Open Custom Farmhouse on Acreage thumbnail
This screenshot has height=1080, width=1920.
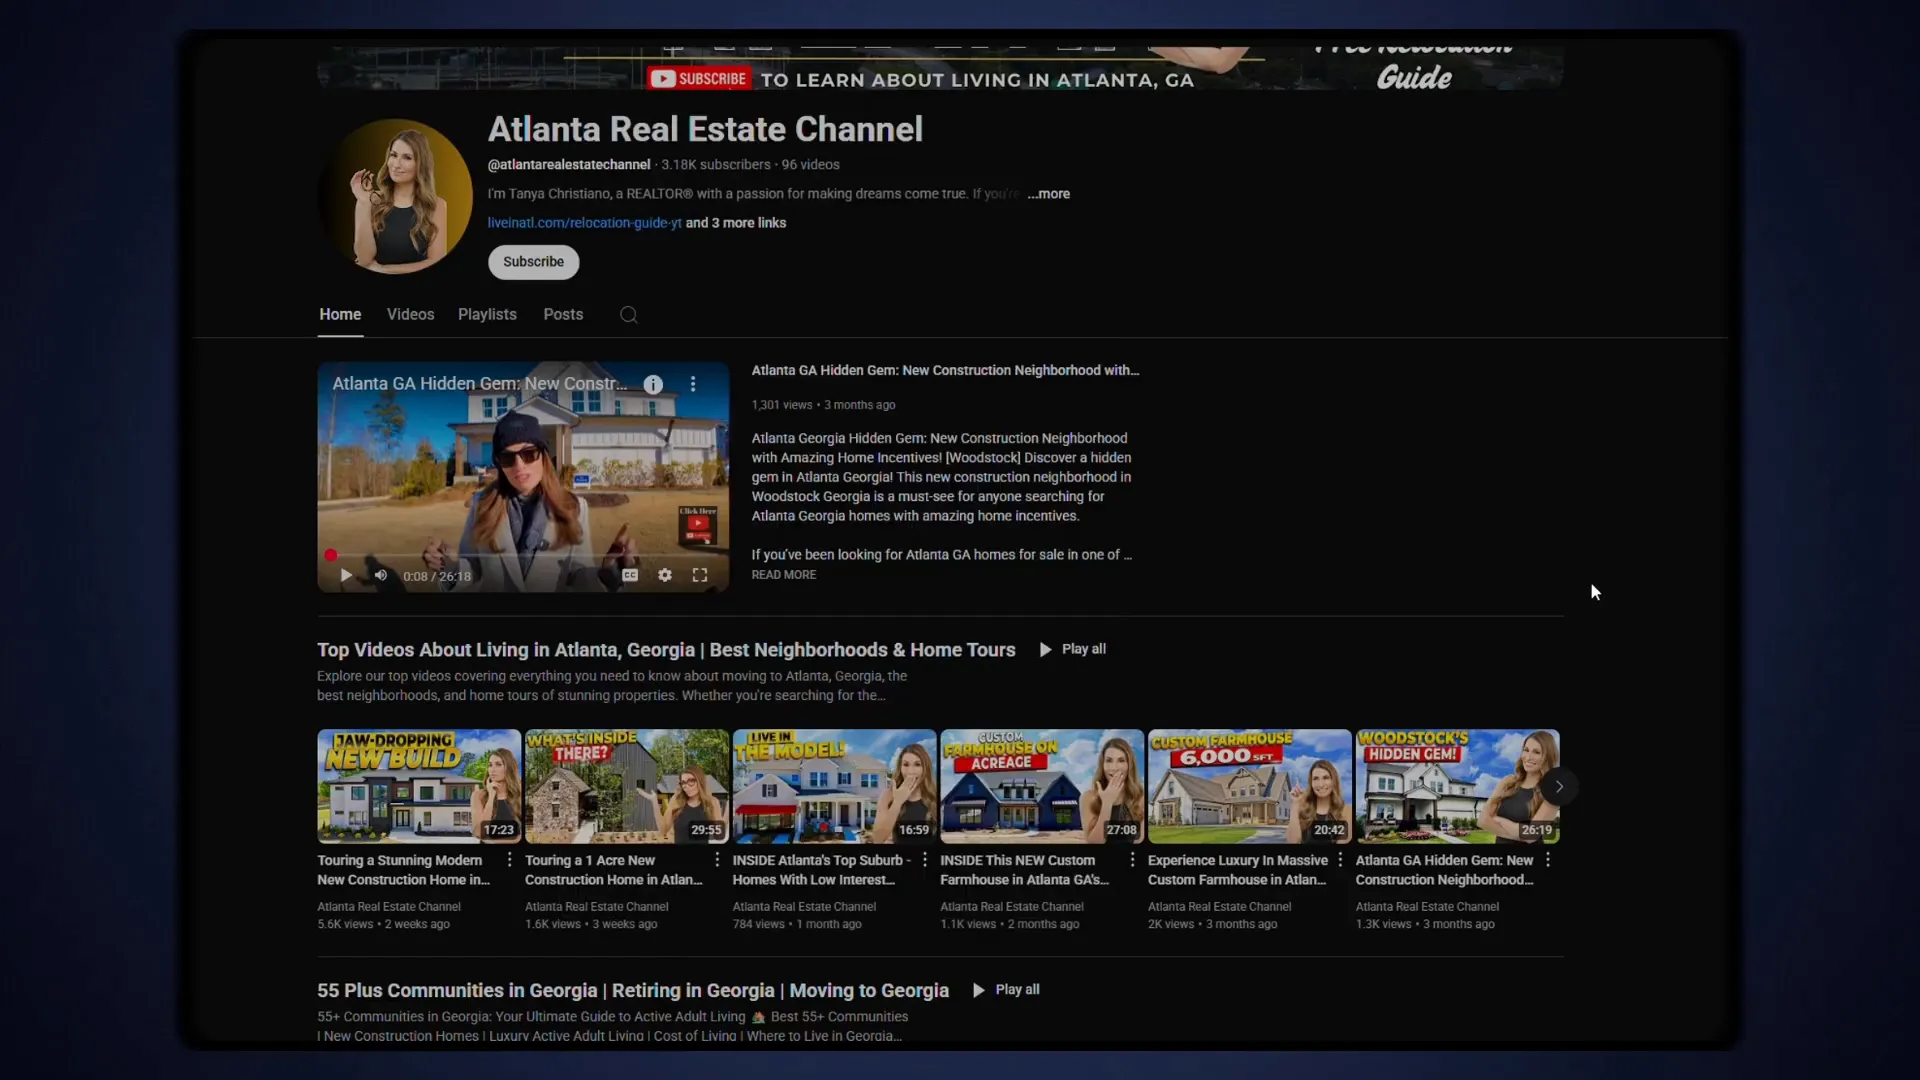(1042, 786)
